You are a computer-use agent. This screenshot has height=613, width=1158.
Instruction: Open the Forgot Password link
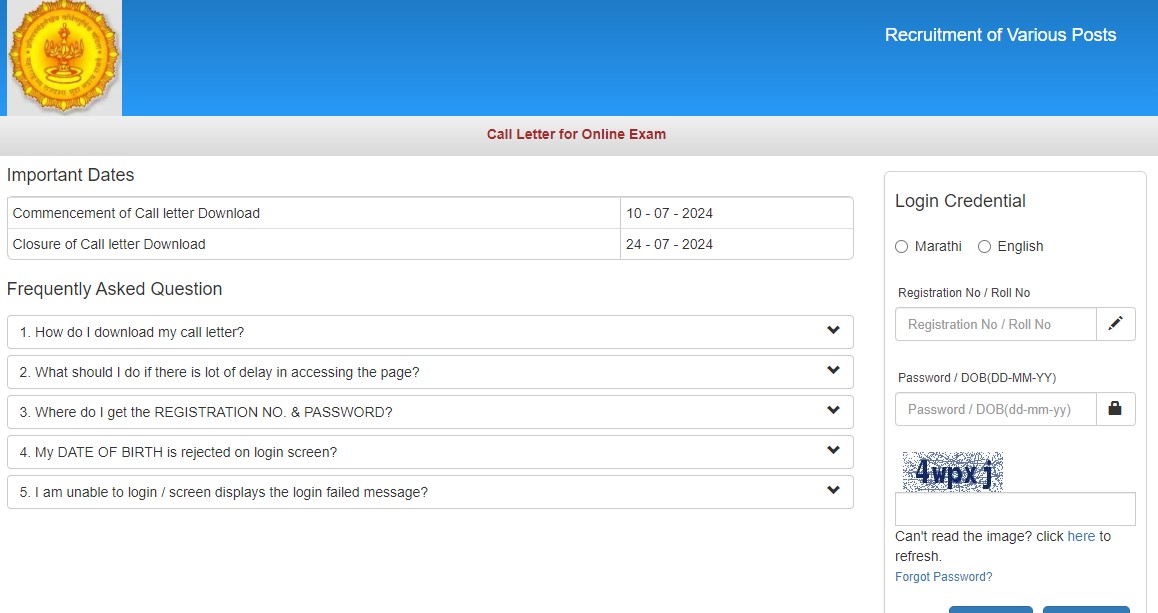tap(943, 577)
